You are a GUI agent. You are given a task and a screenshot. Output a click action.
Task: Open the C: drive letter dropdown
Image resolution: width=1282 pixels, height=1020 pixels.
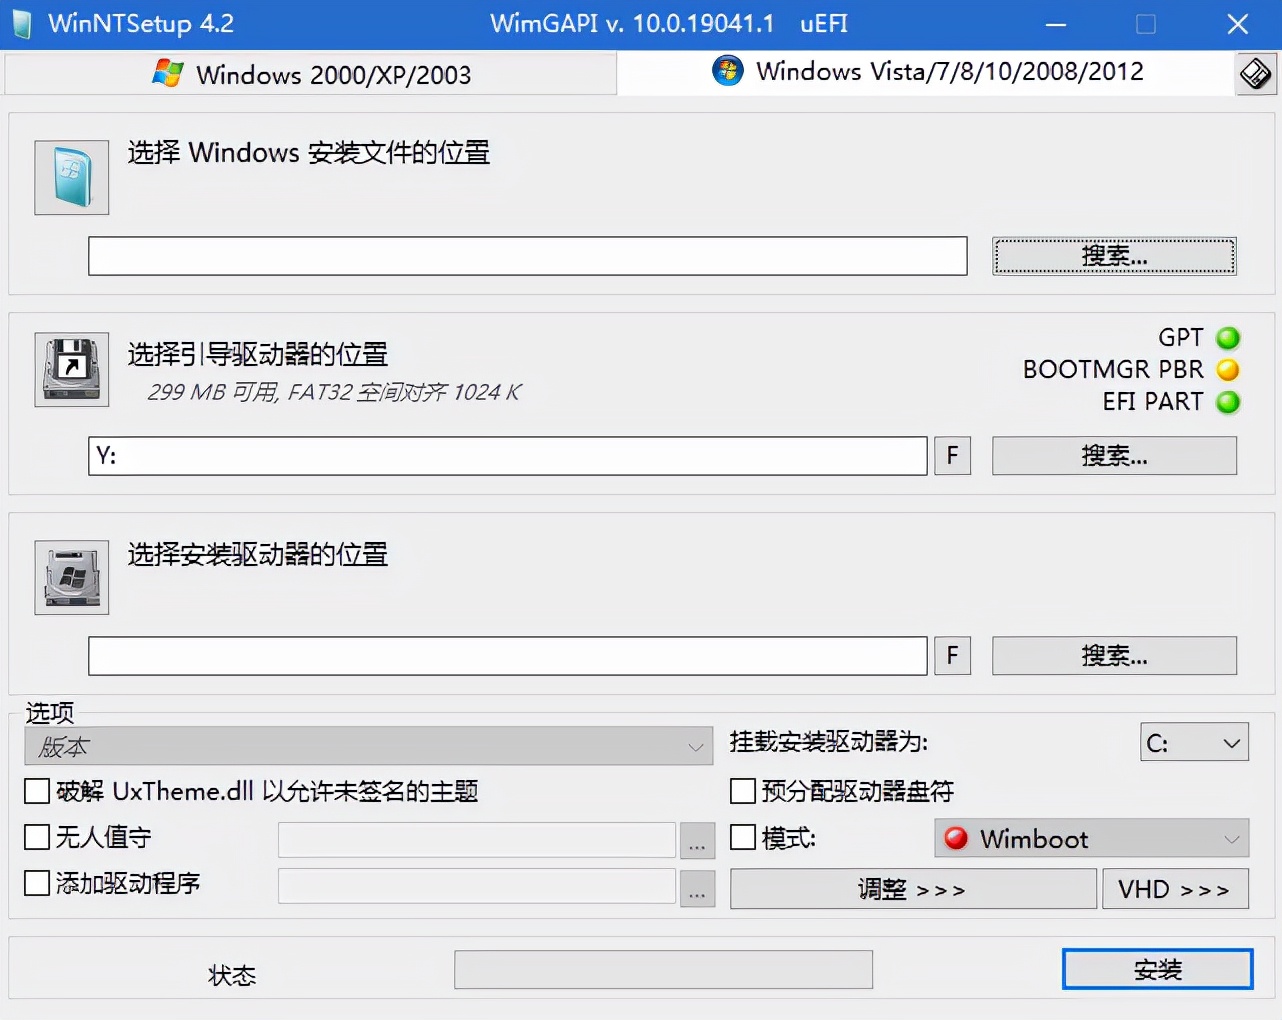tap(1194, 742)
